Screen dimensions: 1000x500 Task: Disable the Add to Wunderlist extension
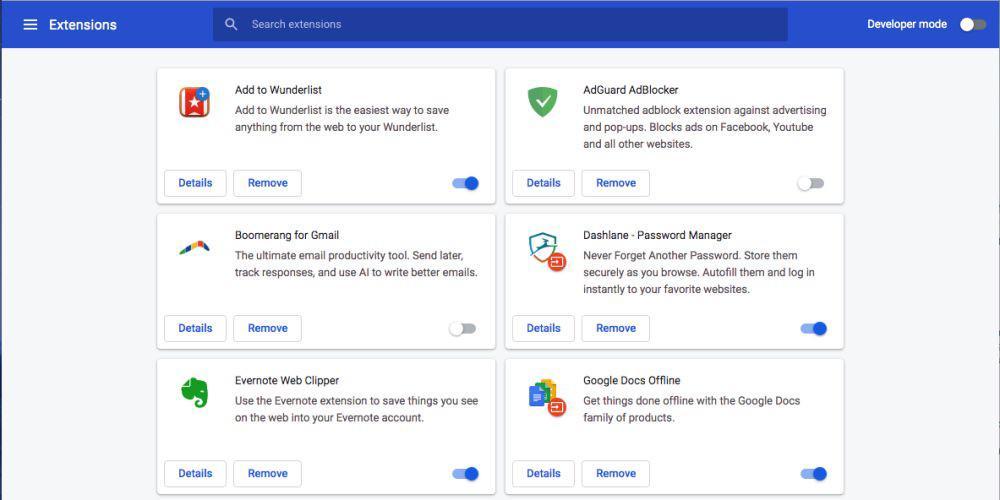[x=466, y=184]
